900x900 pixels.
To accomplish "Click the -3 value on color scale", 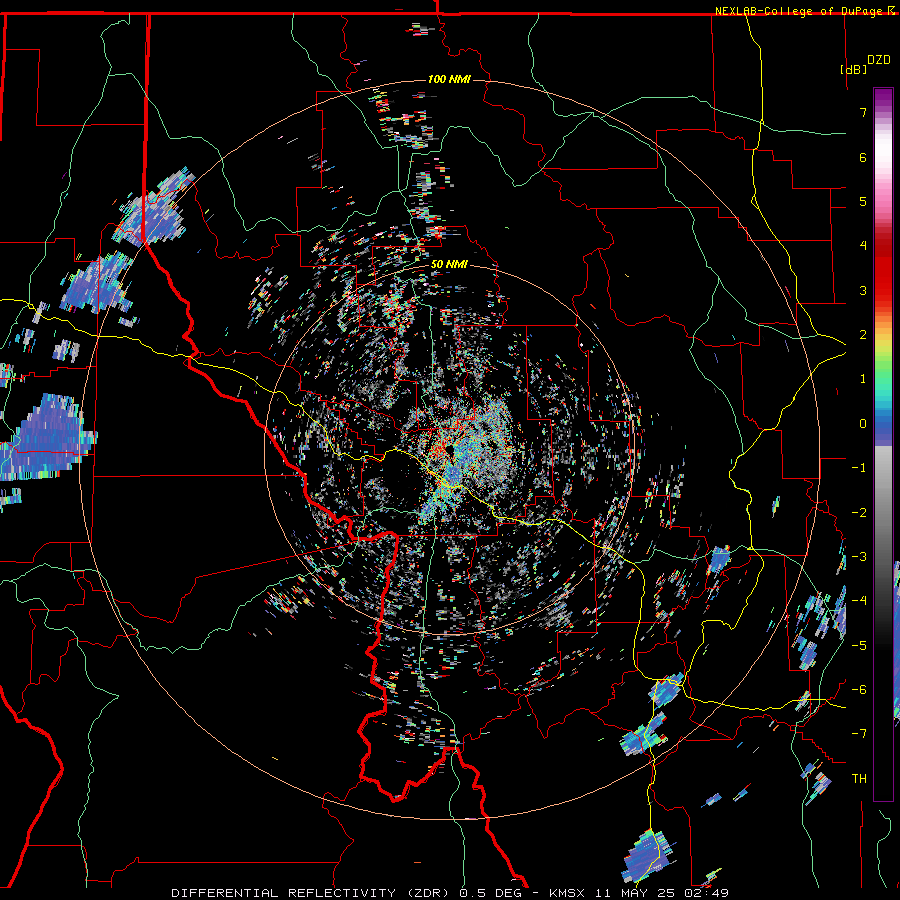I will pyautogui.click(x=859, y=557).
